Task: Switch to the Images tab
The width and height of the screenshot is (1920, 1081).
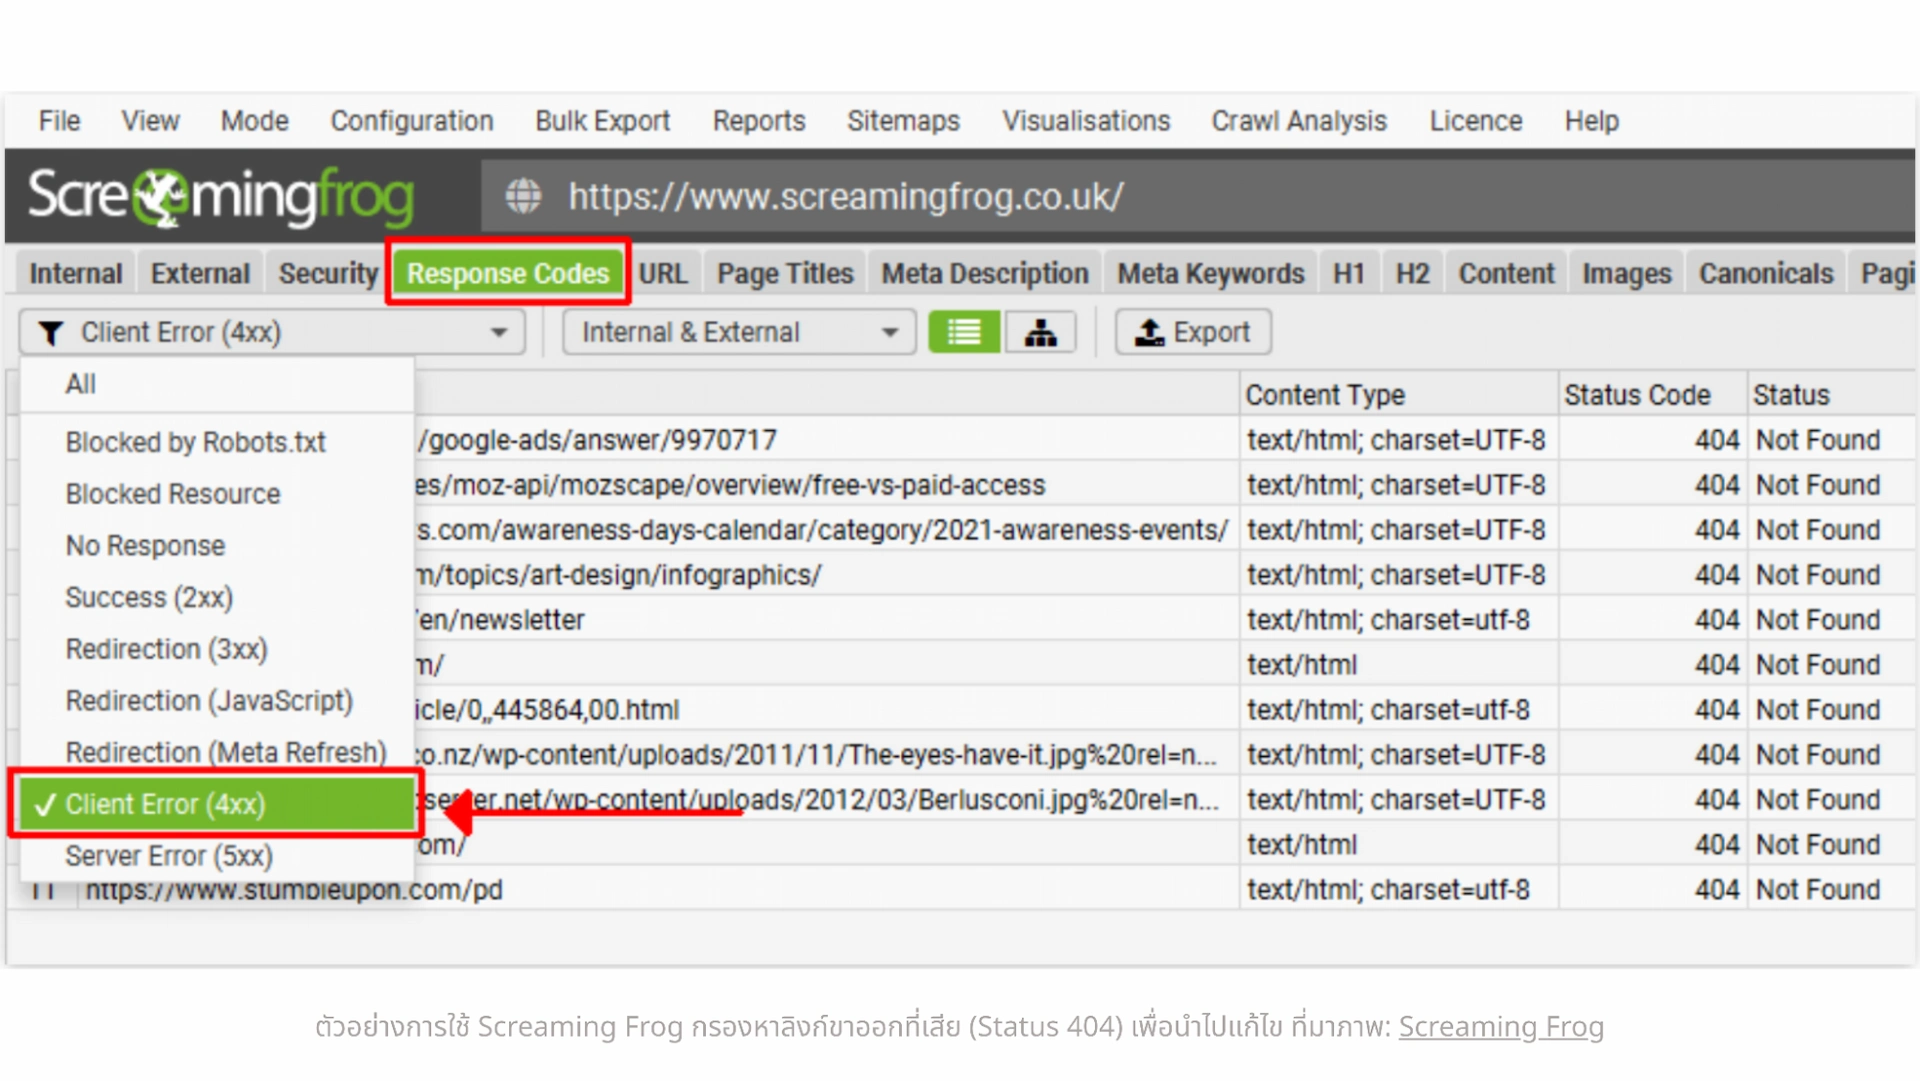Action: tap(1626, 273)
